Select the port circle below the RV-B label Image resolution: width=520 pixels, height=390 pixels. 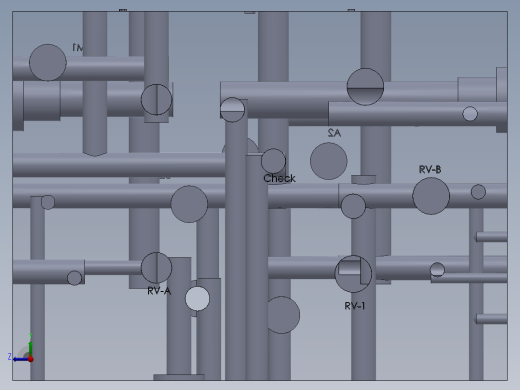point(431,196)
